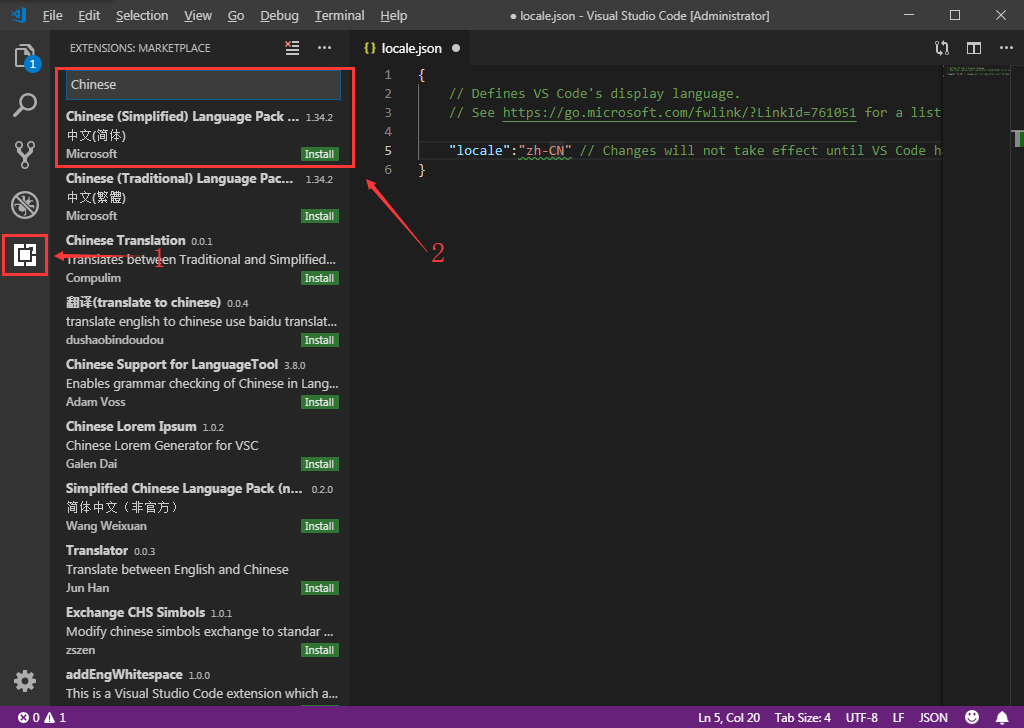Click the synchronize changes icon in editor toolbar
This screenshot has height=728, width=1024.
tap(941, 47)
